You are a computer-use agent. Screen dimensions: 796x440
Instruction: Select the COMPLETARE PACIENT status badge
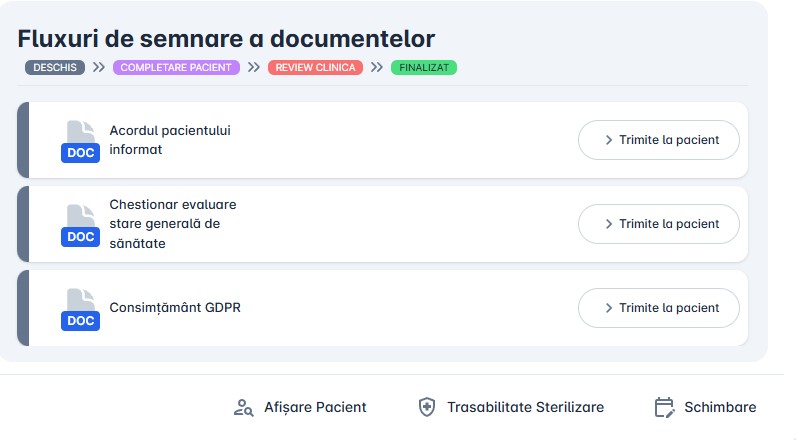click(x=177, y=67)
